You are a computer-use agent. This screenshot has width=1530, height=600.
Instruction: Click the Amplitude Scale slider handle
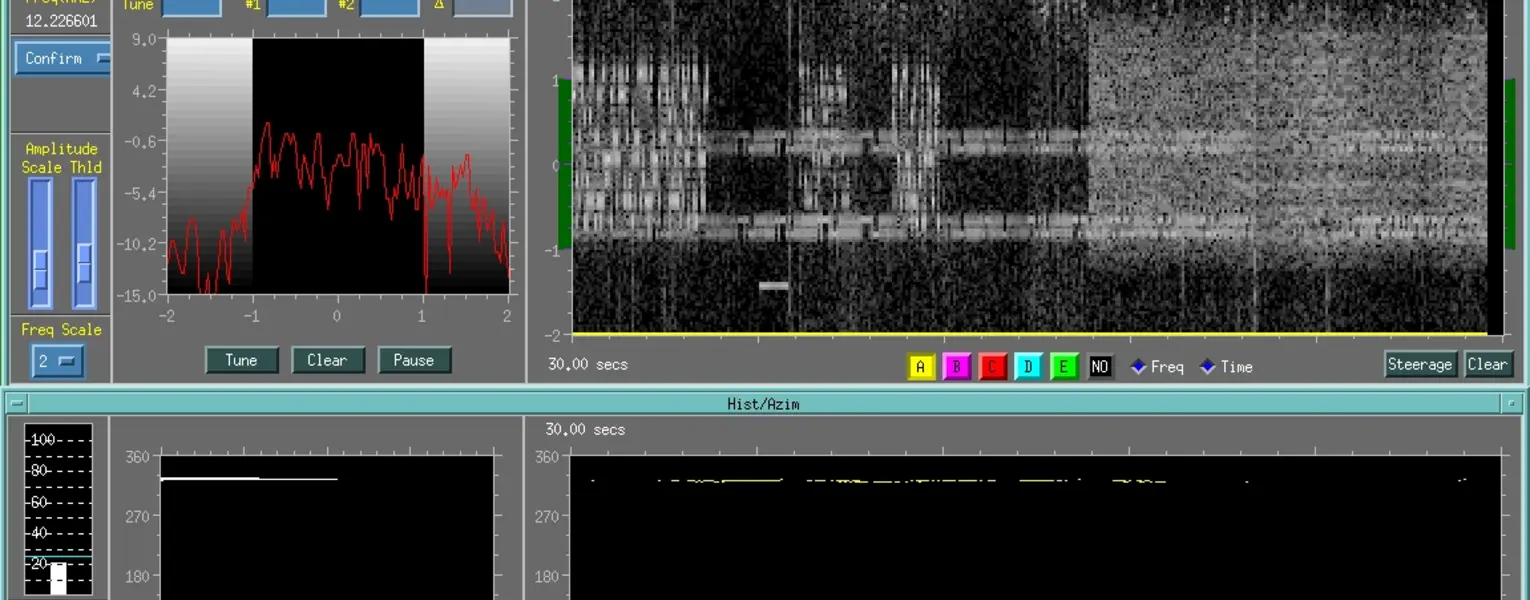pos(40,267)
